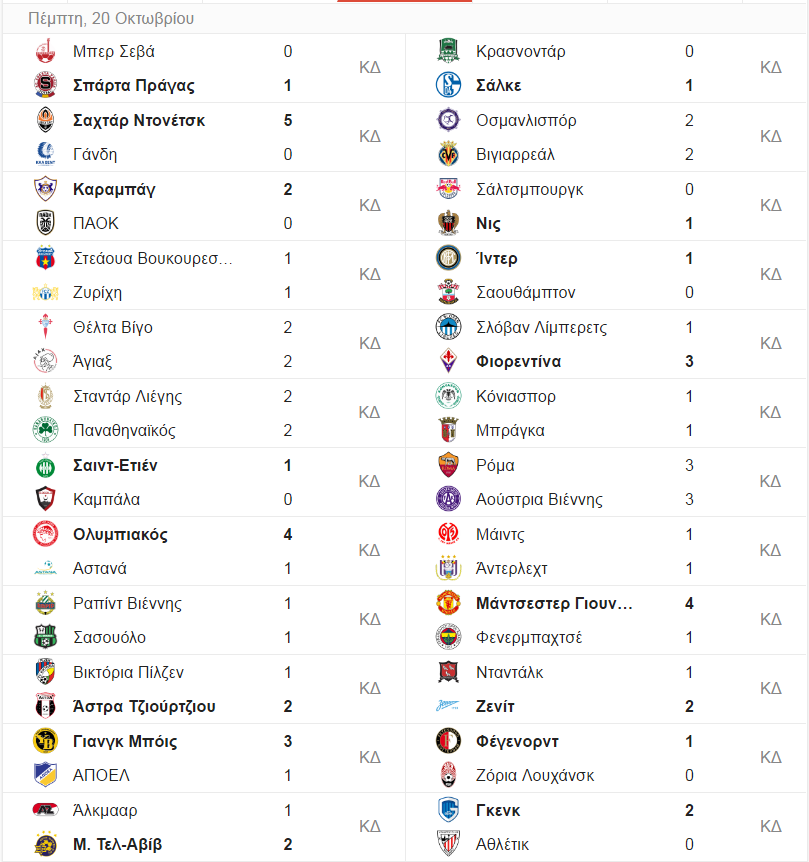Click the Άγιαξ club crest

45,361
